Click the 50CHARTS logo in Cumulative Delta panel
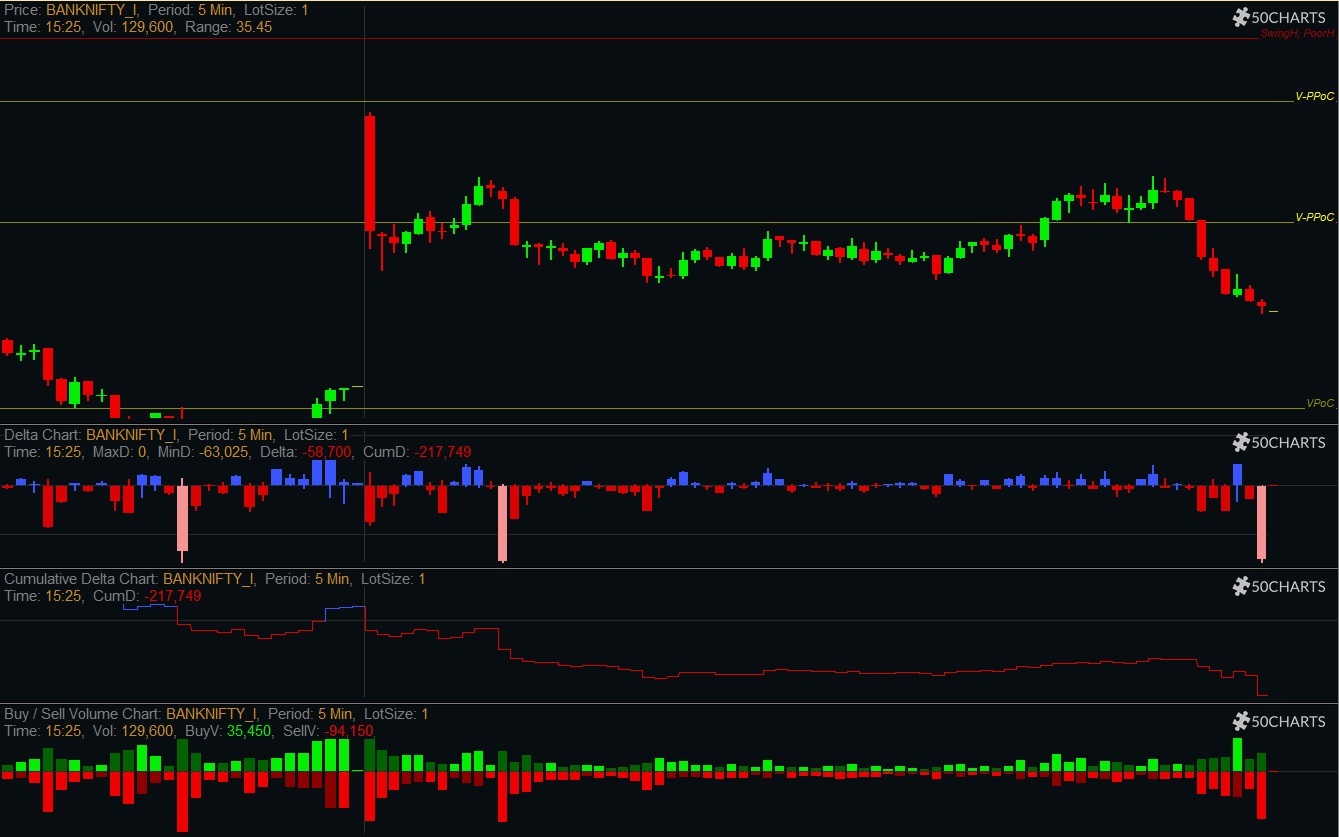Image resolution: width=1339 pixels, height=837 pixels. click(x=1279, y=586)
